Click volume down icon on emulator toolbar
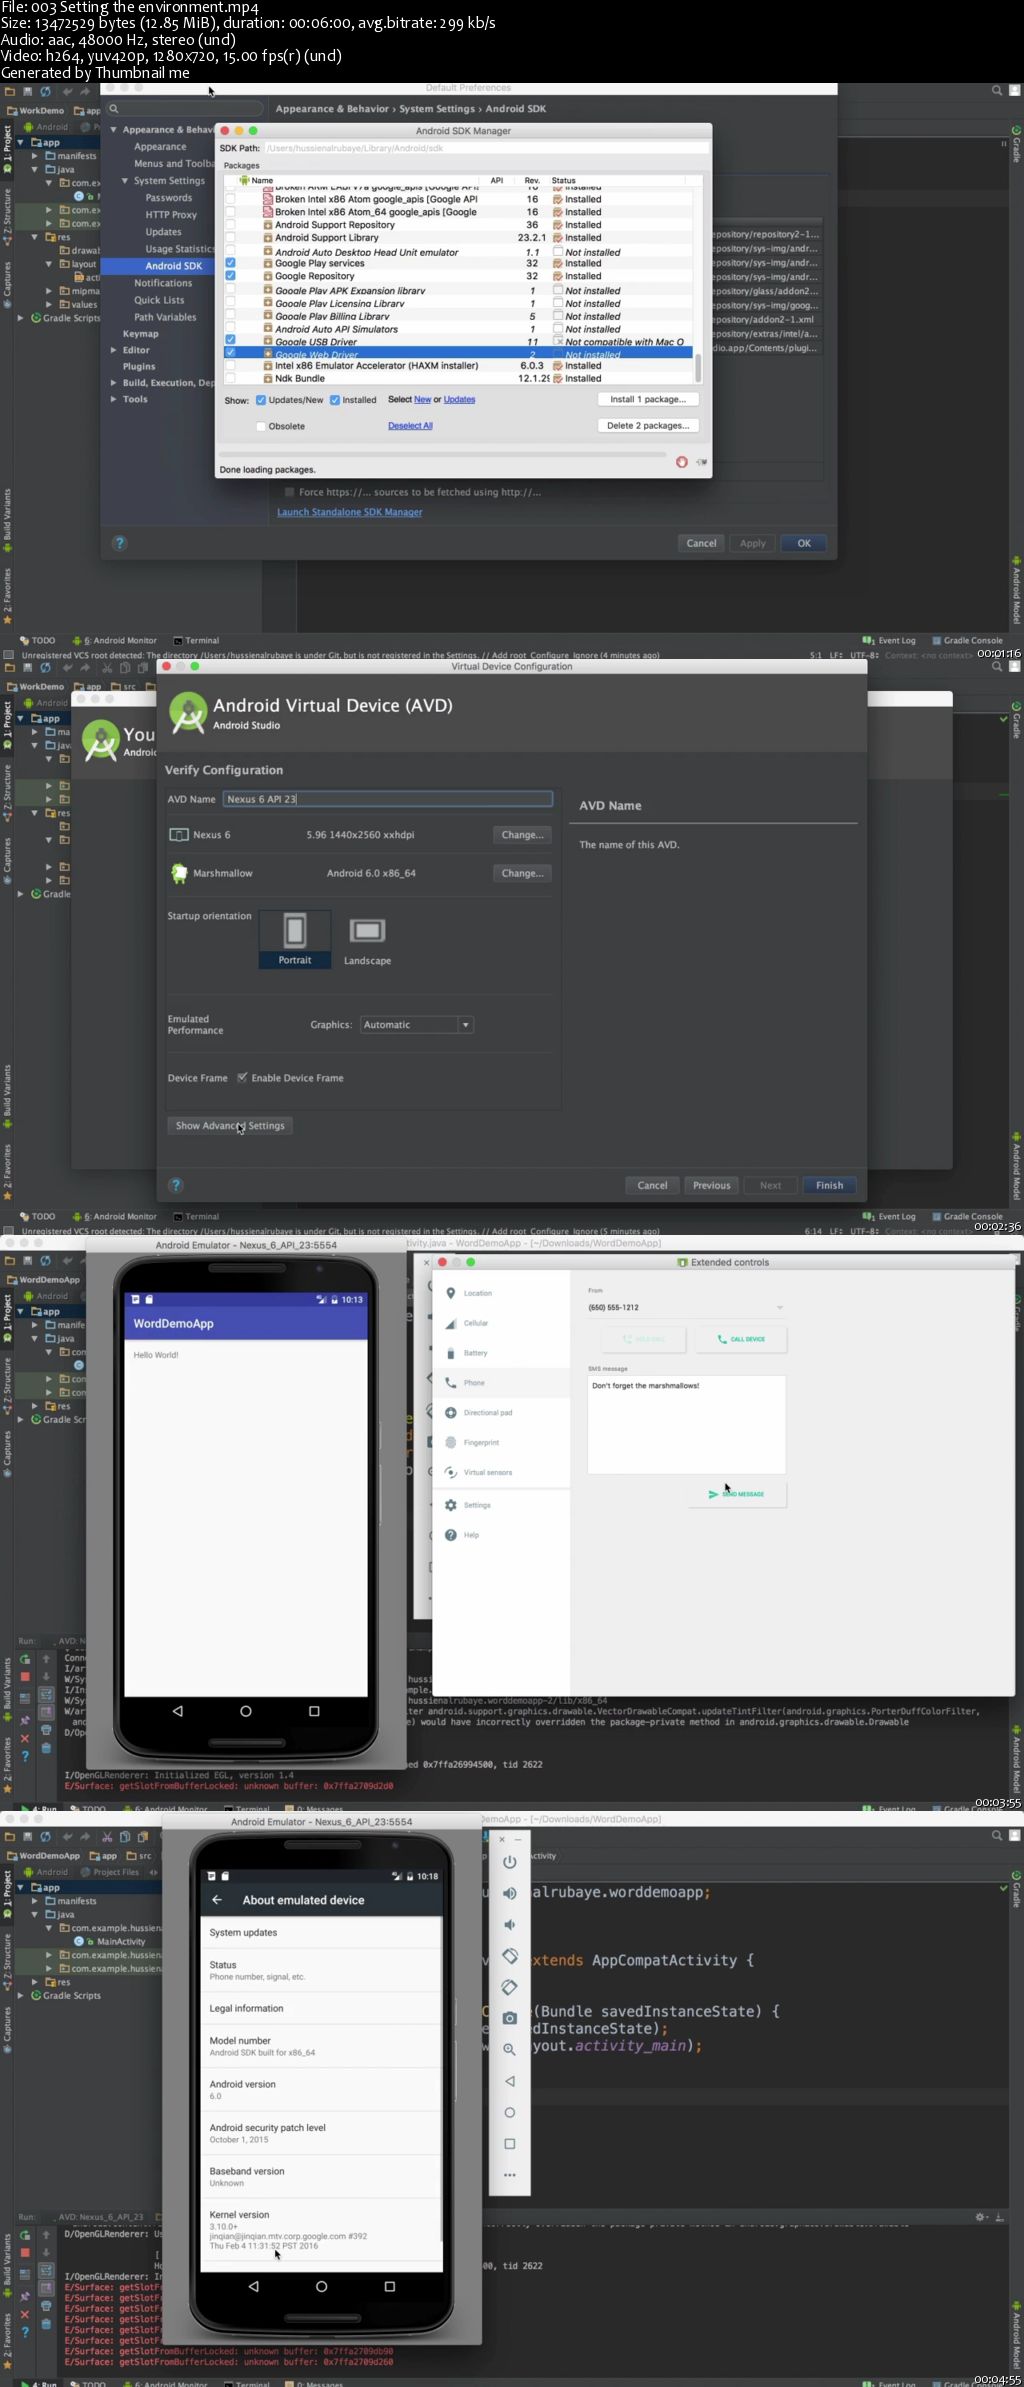 509,1924
